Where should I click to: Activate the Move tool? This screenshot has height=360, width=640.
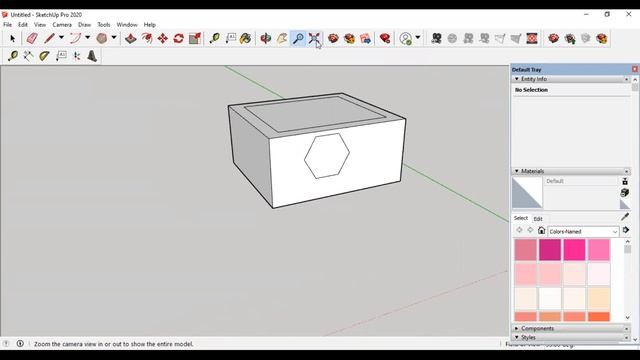coord(163,38)
